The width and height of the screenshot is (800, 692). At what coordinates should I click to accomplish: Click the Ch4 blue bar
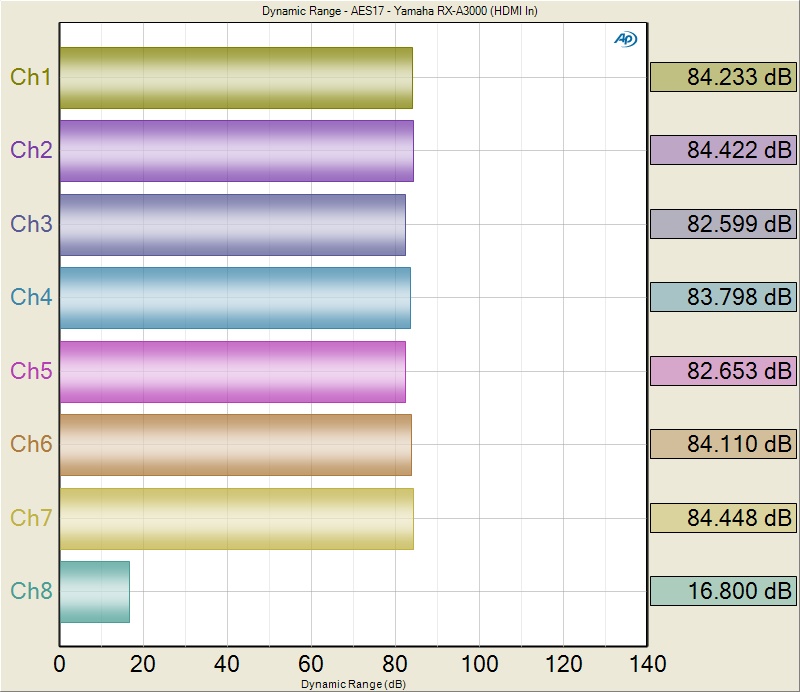pos(235,298)
